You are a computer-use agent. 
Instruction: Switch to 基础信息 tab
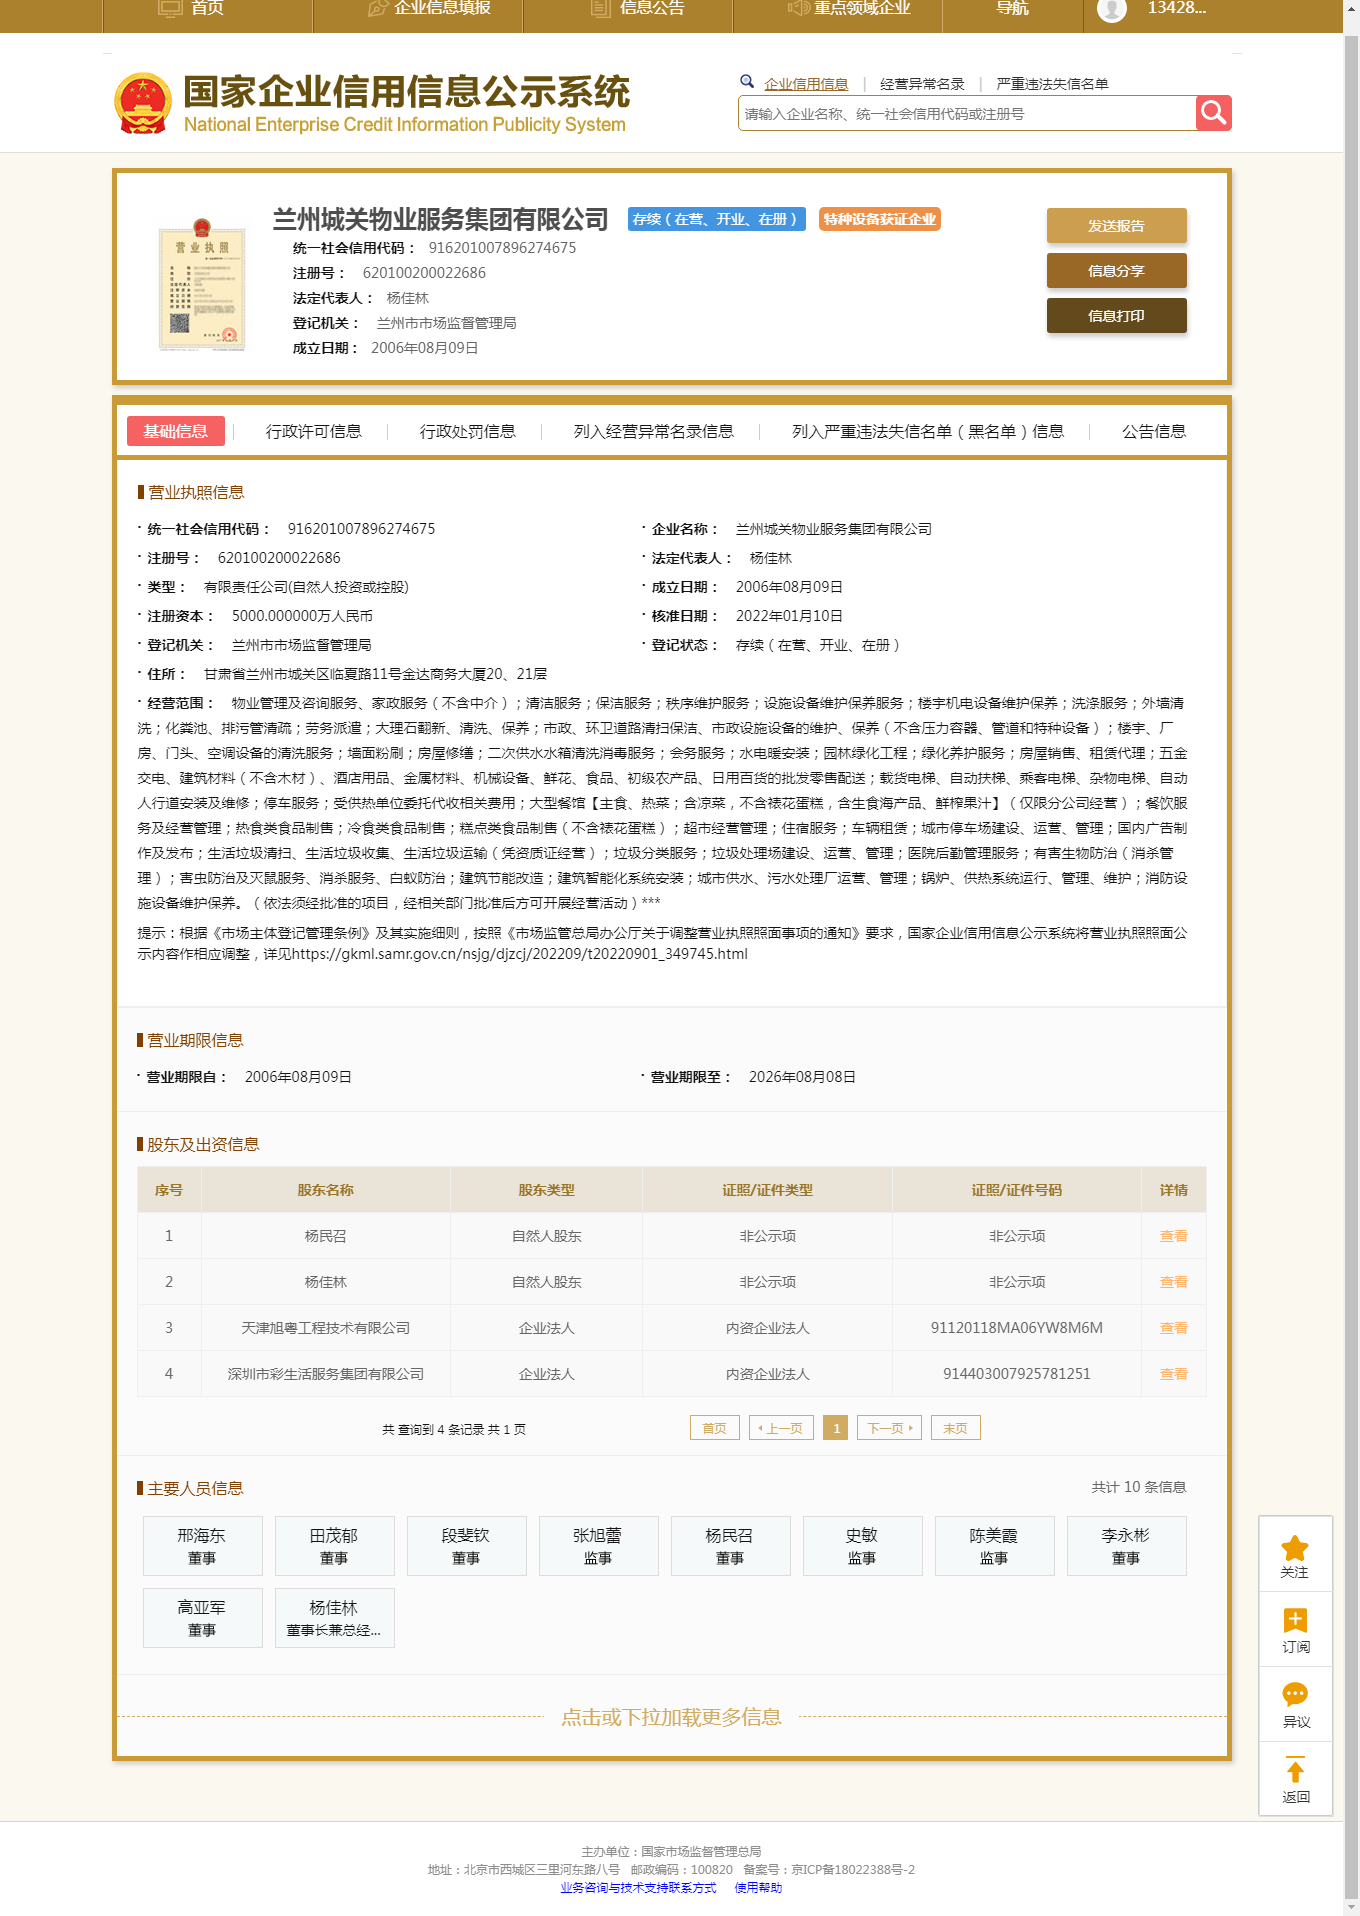click(175, 431)
